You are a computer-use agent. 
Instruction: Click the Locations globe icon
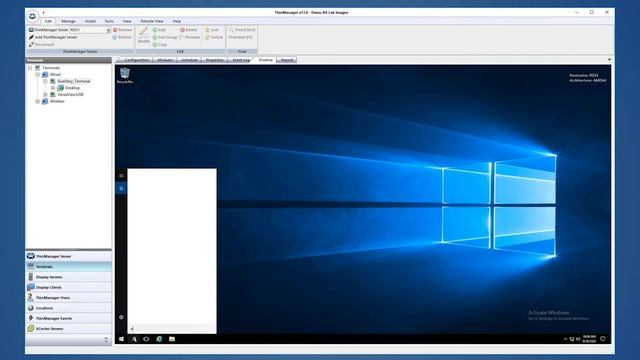coord(31,308)
